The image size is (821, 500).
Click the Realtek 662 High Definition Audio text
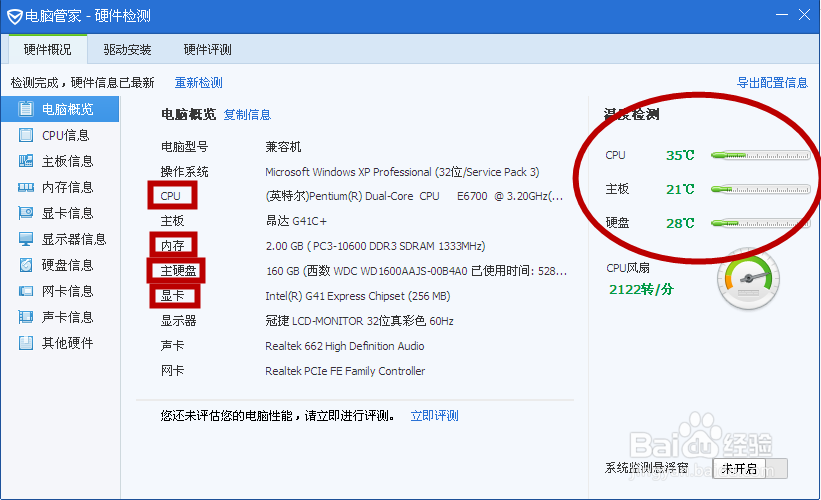(x=345, y=346)
